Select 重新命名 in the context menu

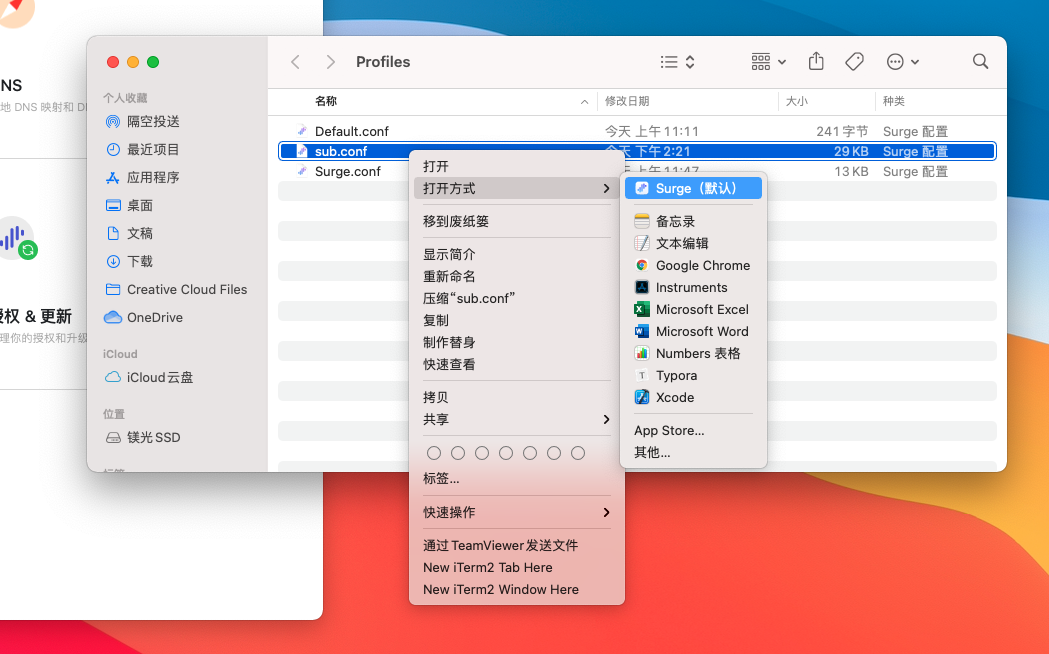click(449, 277)
